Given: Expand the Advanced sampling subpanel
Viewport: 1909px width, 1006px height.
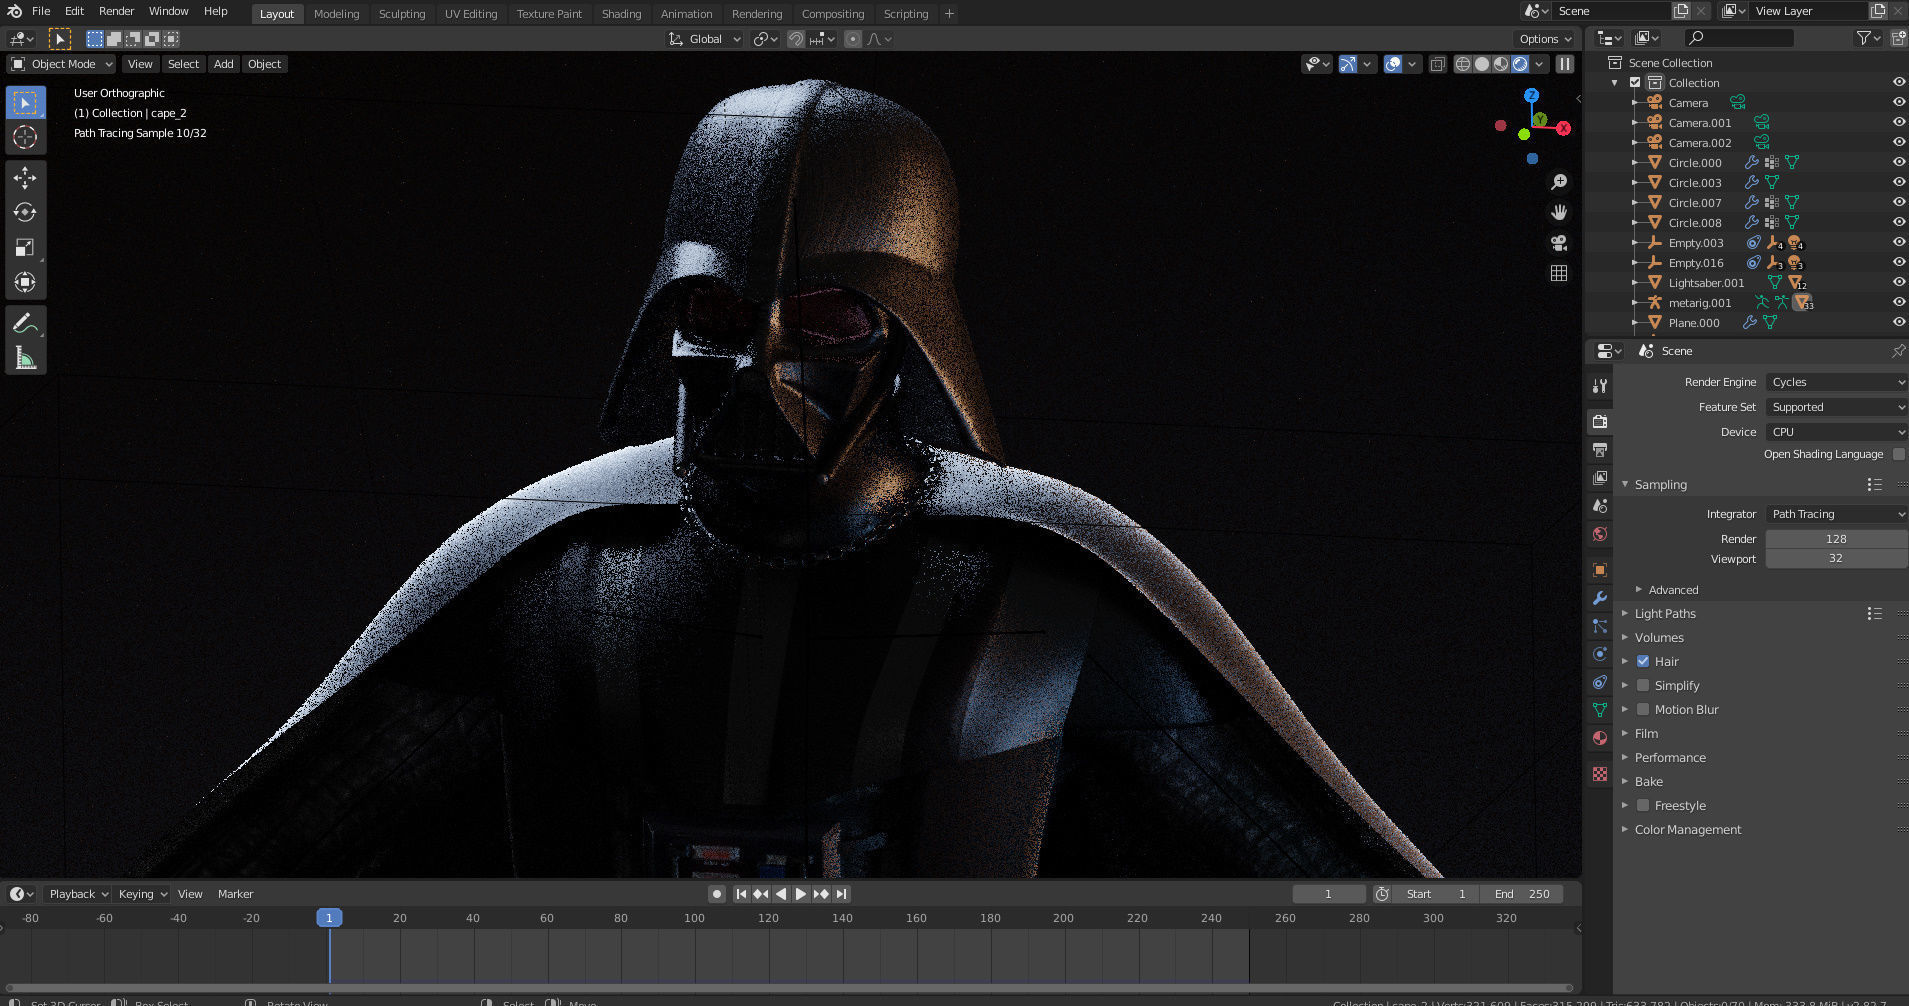Looking at the screenshot, I should click(1672, 590).
